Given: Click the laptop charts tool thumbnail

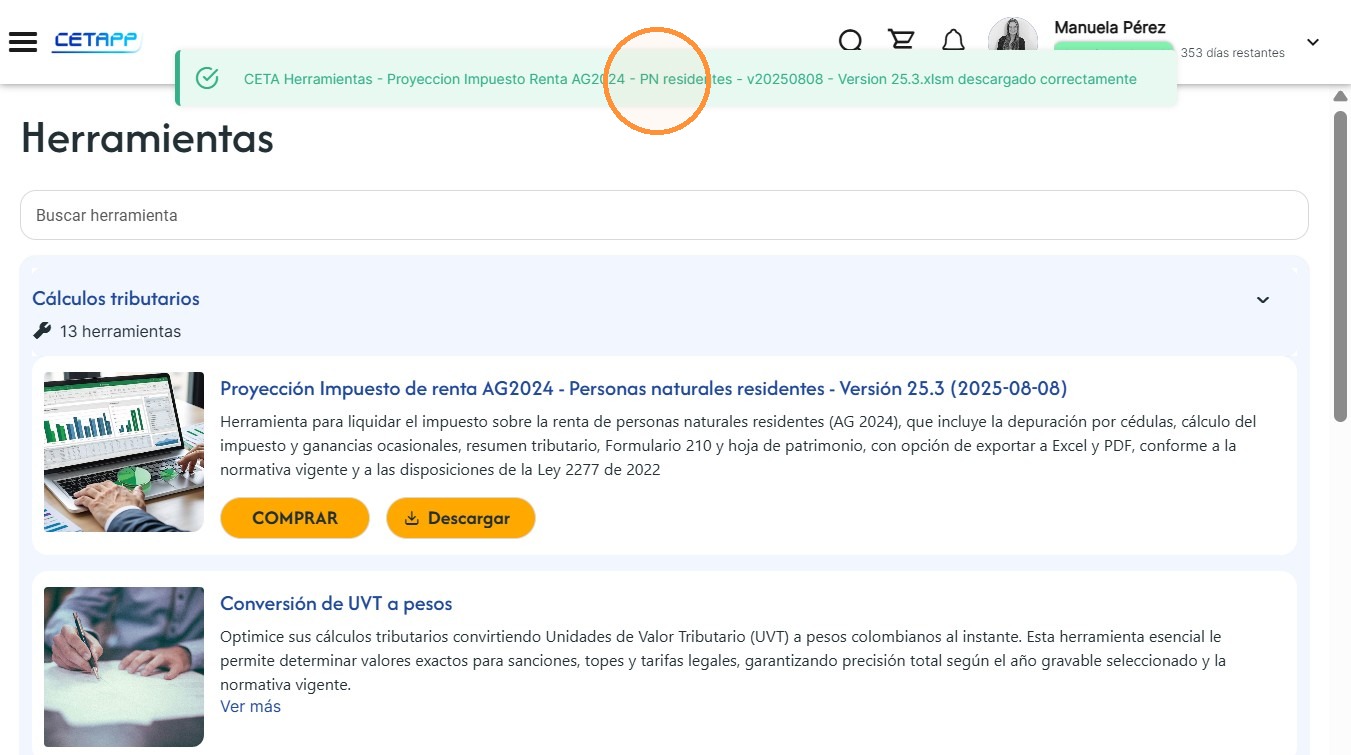Looking at the screenshot, I should (x=124, y=452).
